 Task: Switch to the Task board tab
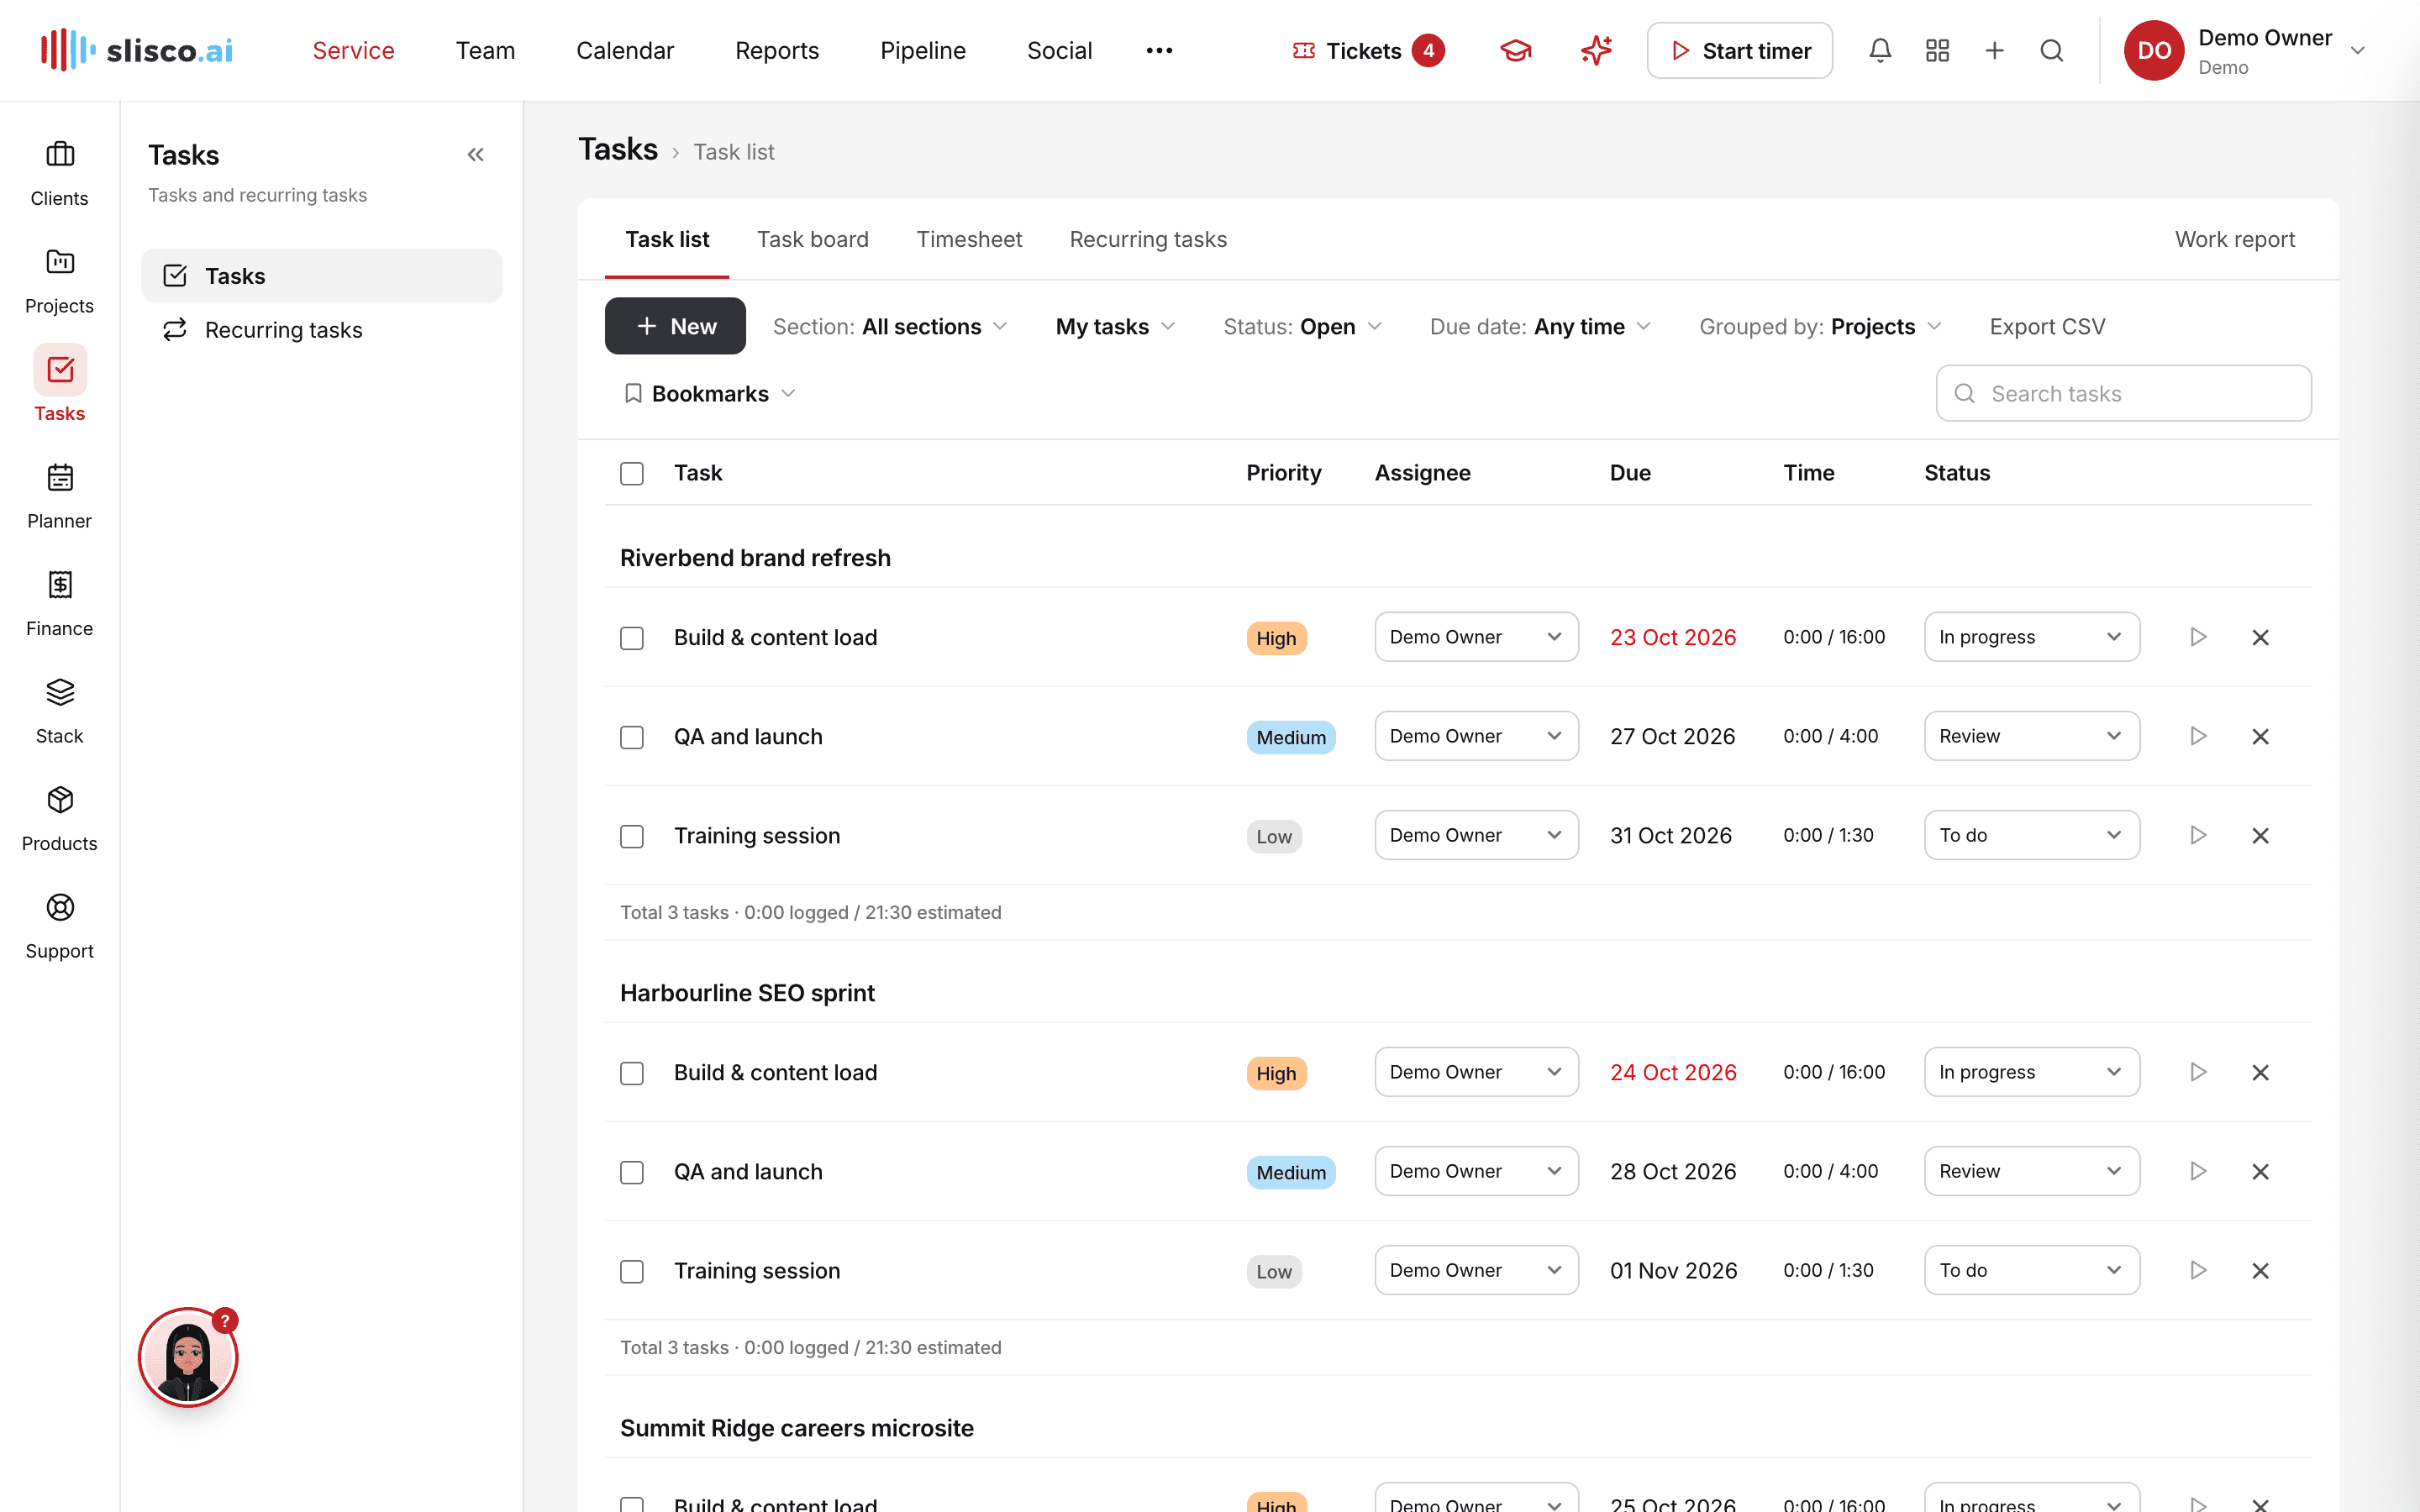[x=812, y=239]
